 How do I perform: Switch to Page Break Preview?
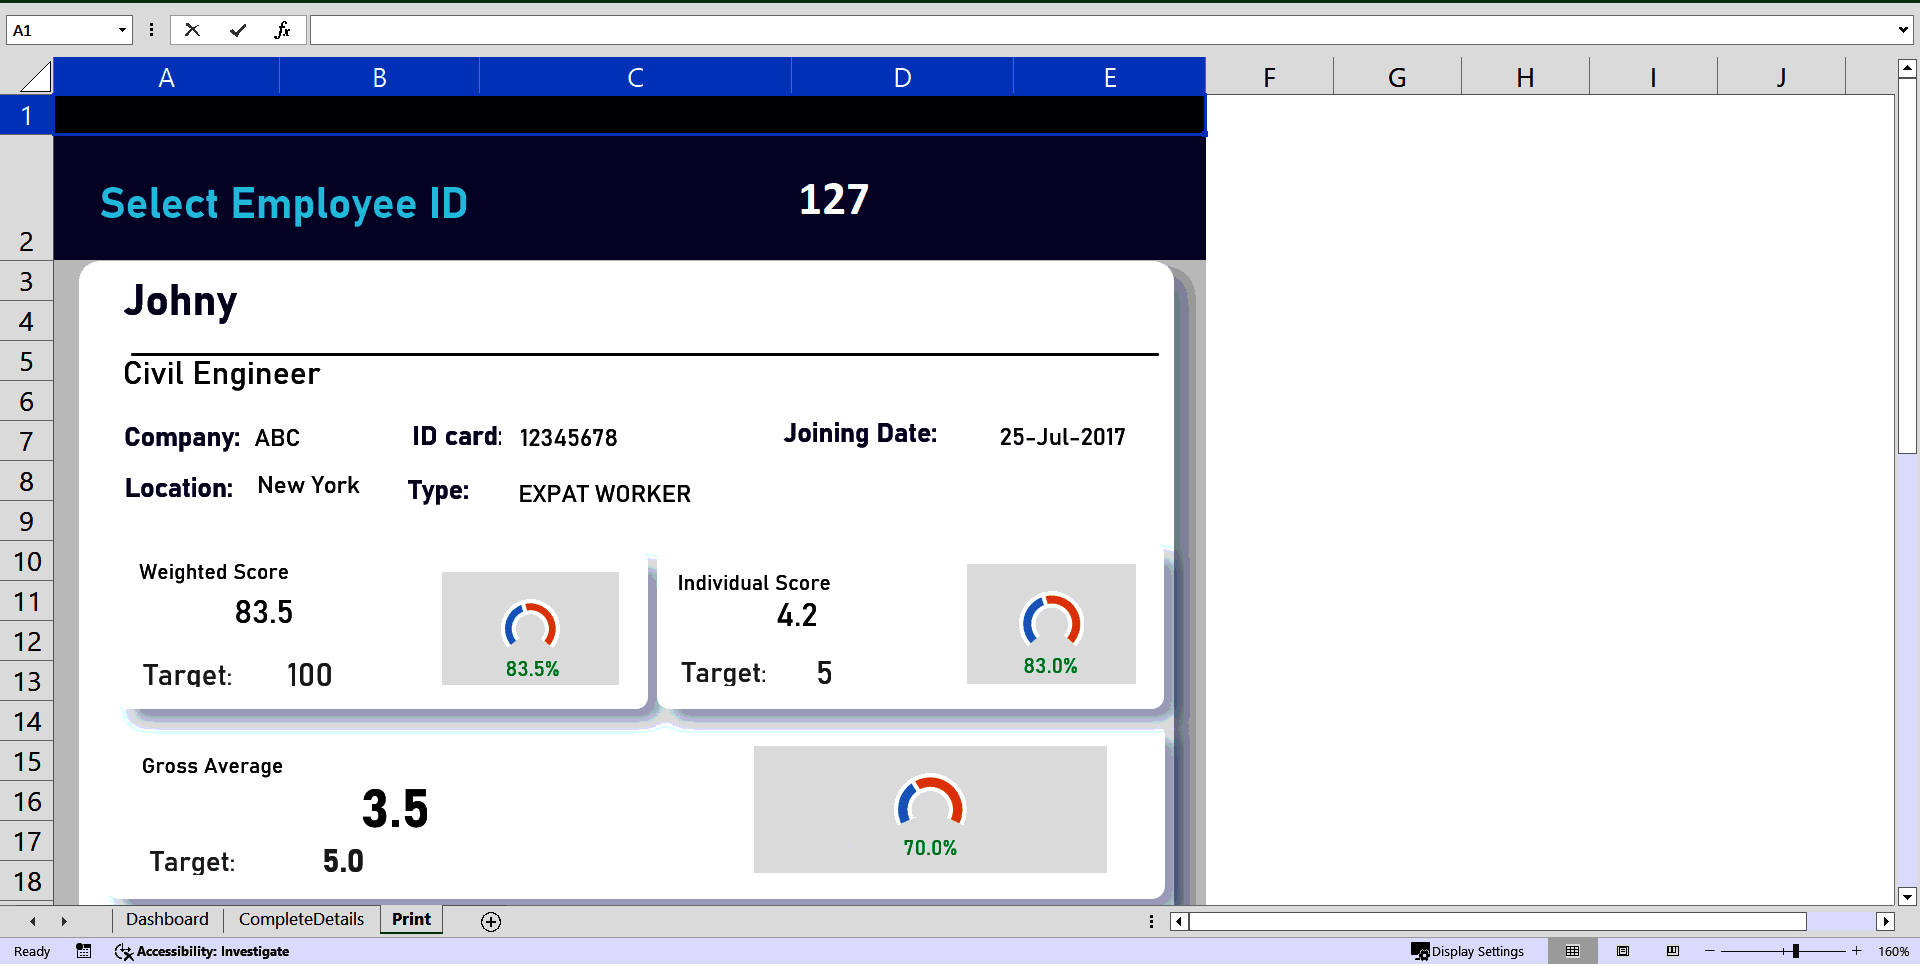pos(1673,951)
